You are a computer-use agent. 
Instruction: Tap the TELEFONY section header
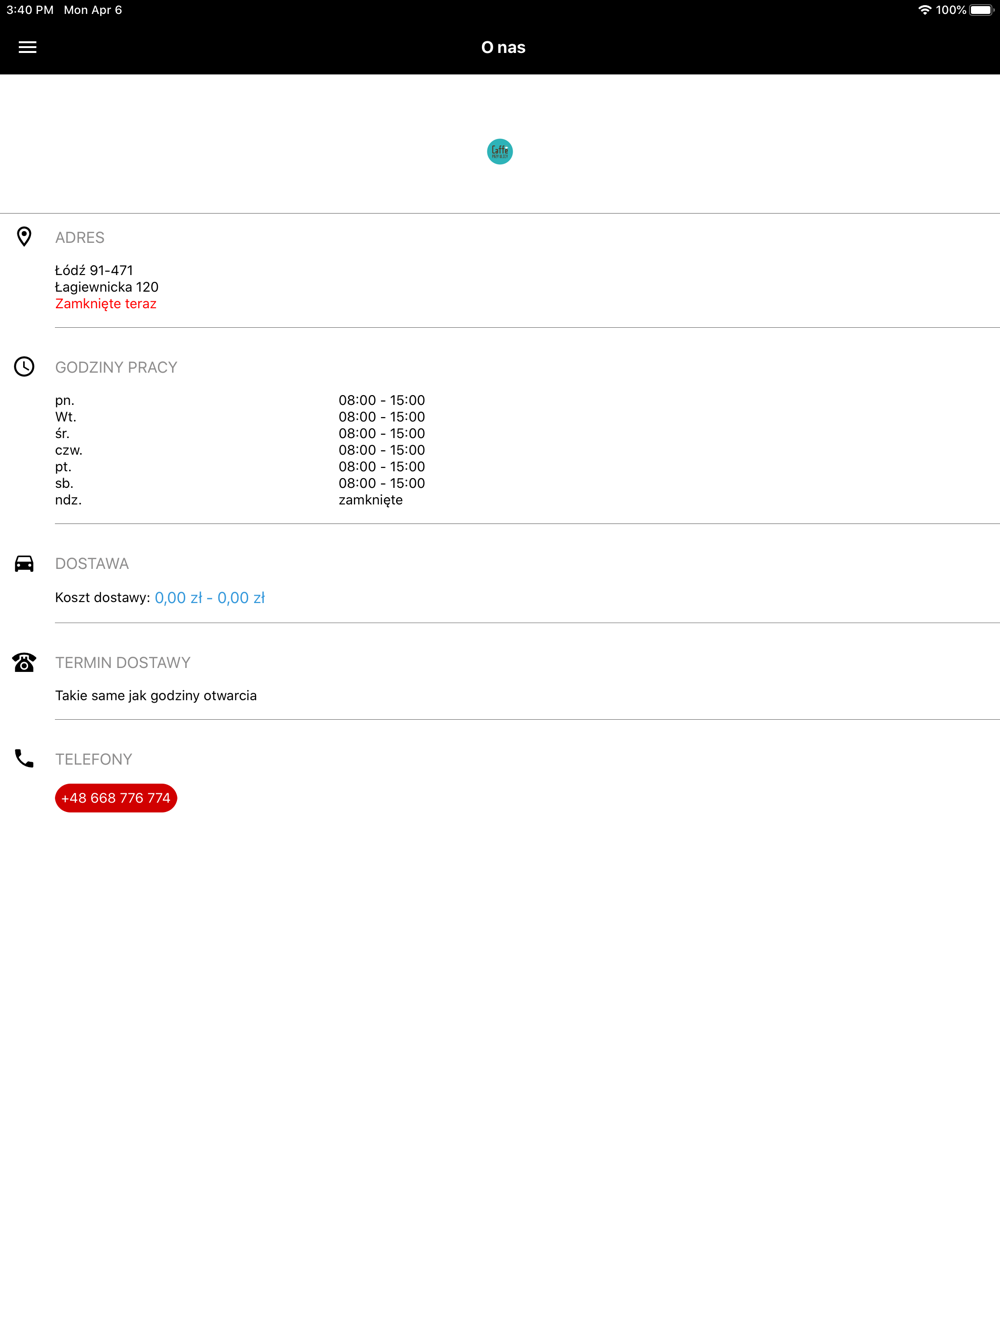pos(94,759)
